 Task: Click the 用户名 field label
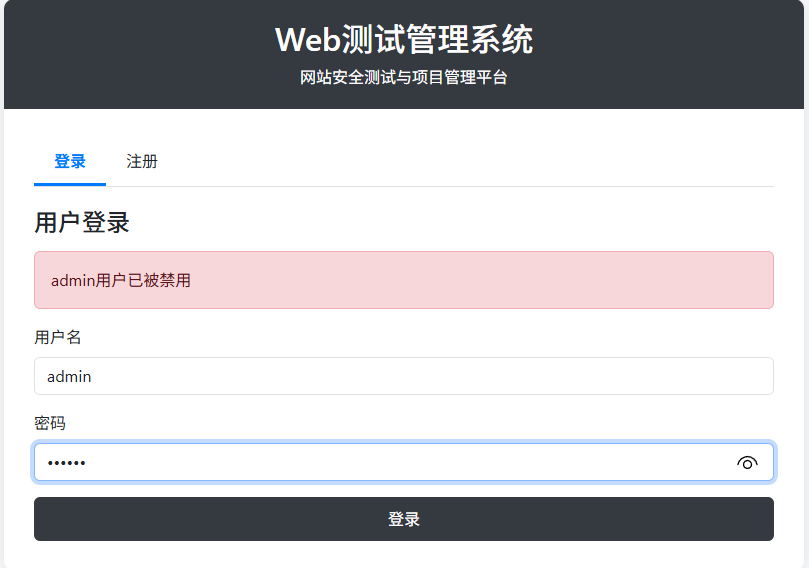[58, 337]
